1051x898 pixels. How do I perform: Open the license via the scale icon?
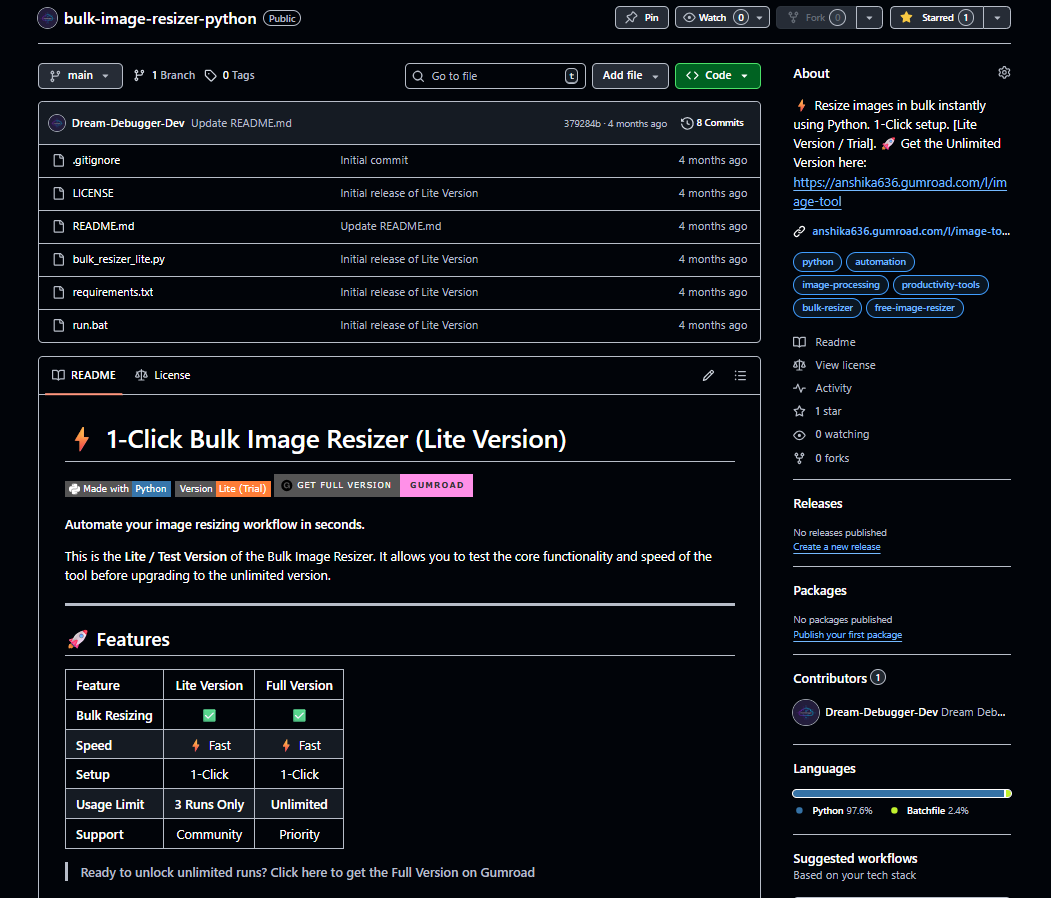798,364
